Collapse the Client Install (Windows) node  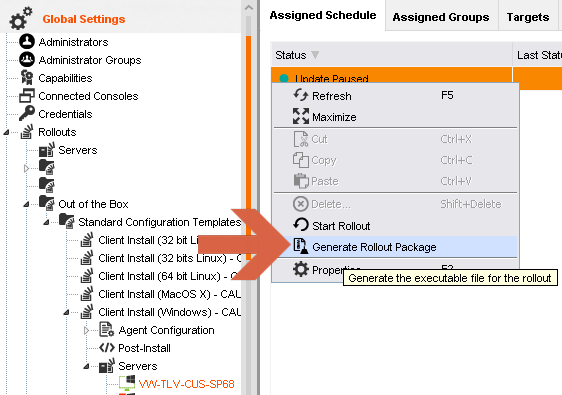point(66,313)
